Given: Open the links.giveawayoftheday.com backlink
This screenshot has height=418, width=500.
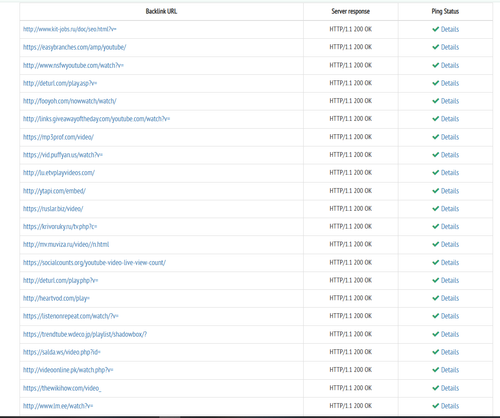Looking at the screenshot, I should tap(96, 119).
